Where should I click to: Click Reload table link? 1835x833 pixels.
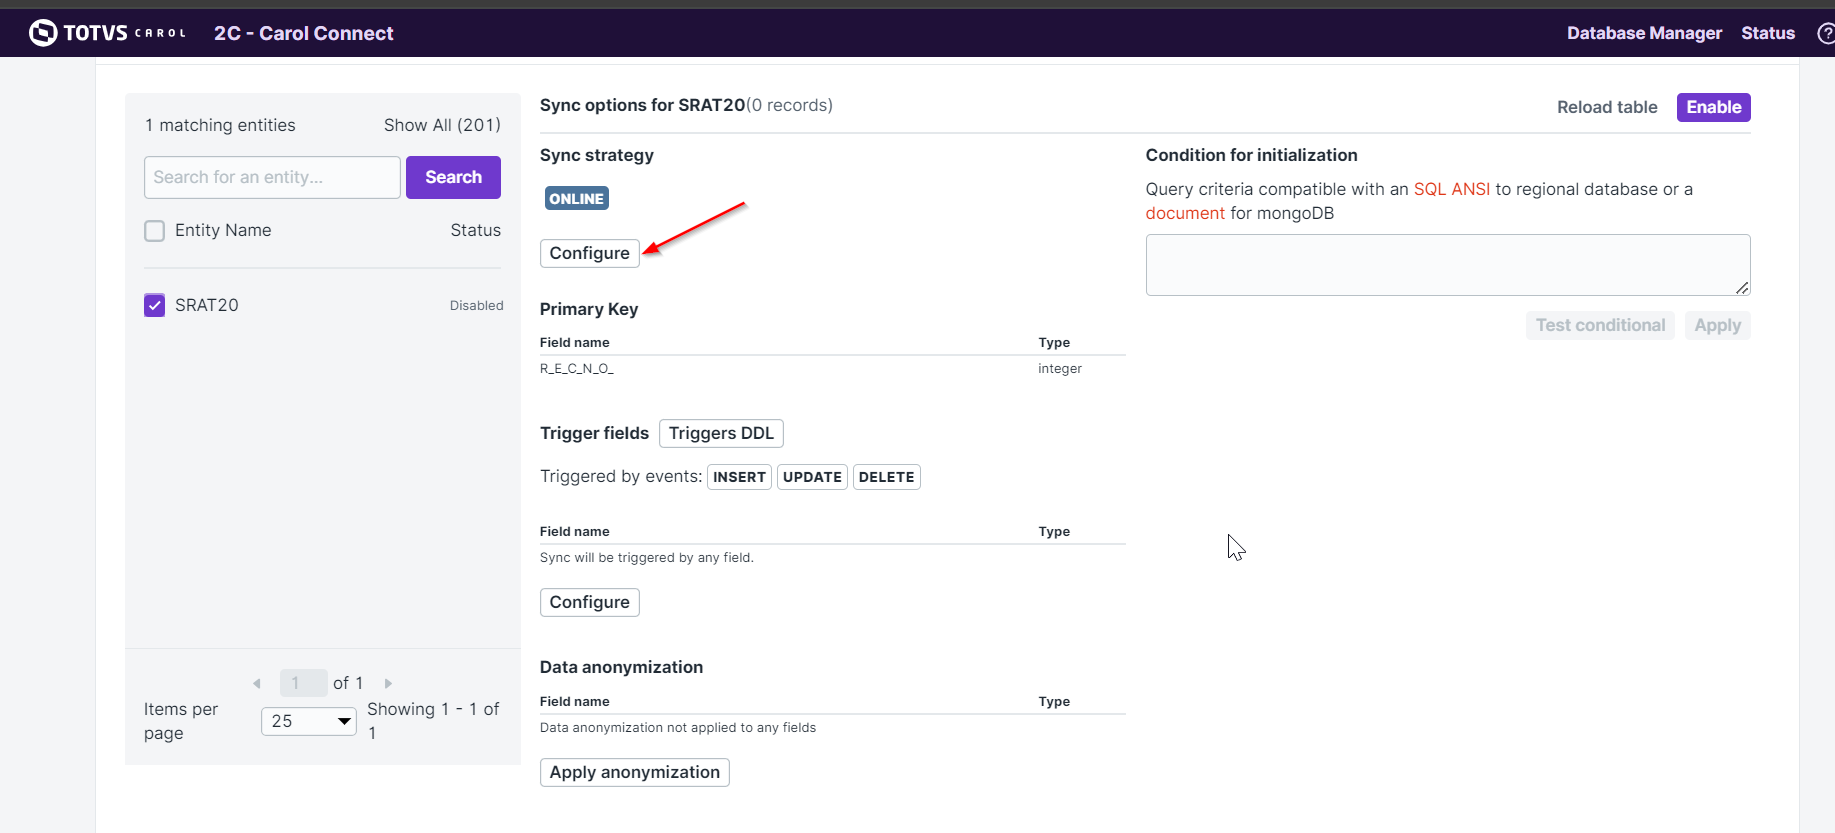pos(1606,107)
